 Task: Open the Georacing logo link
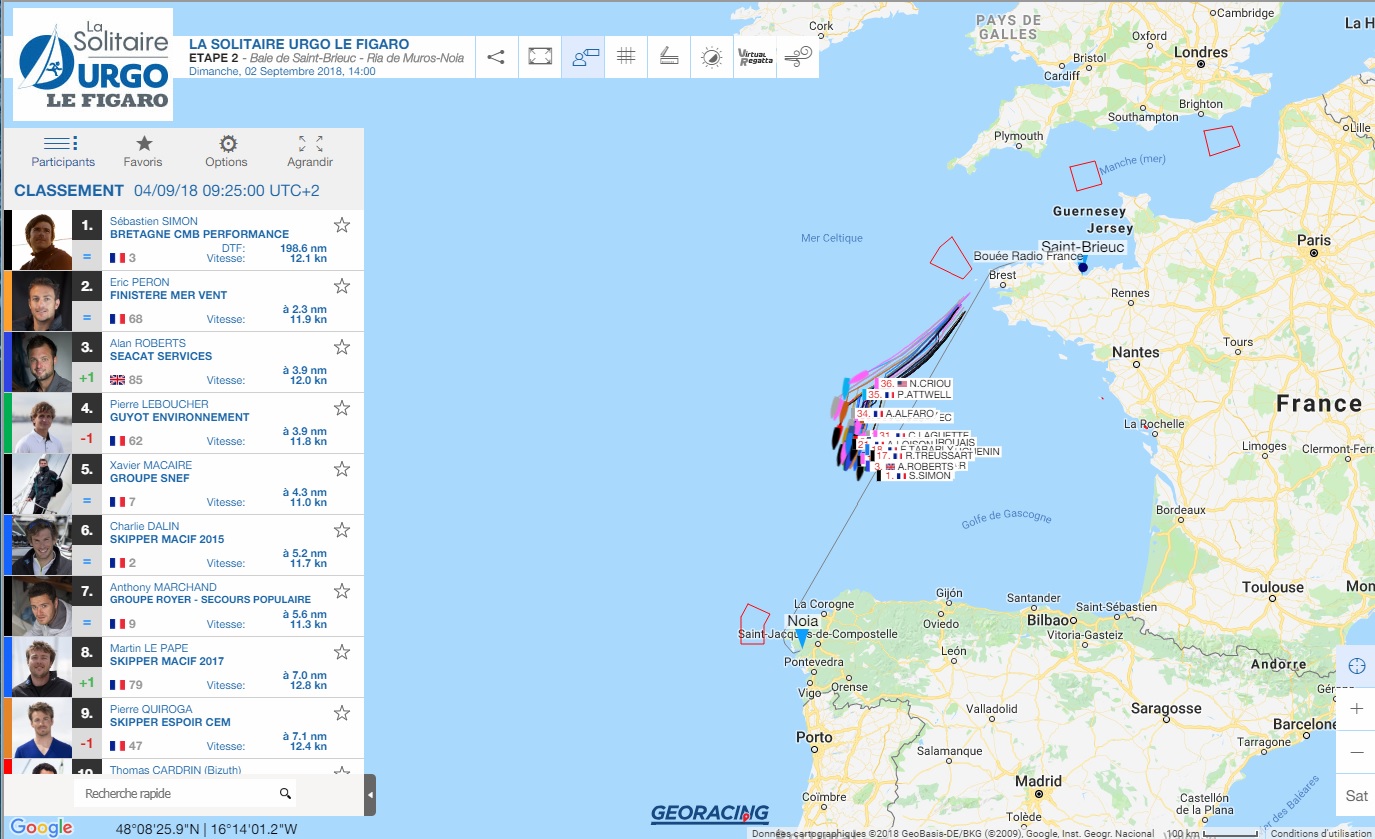[x=709, y=813]
